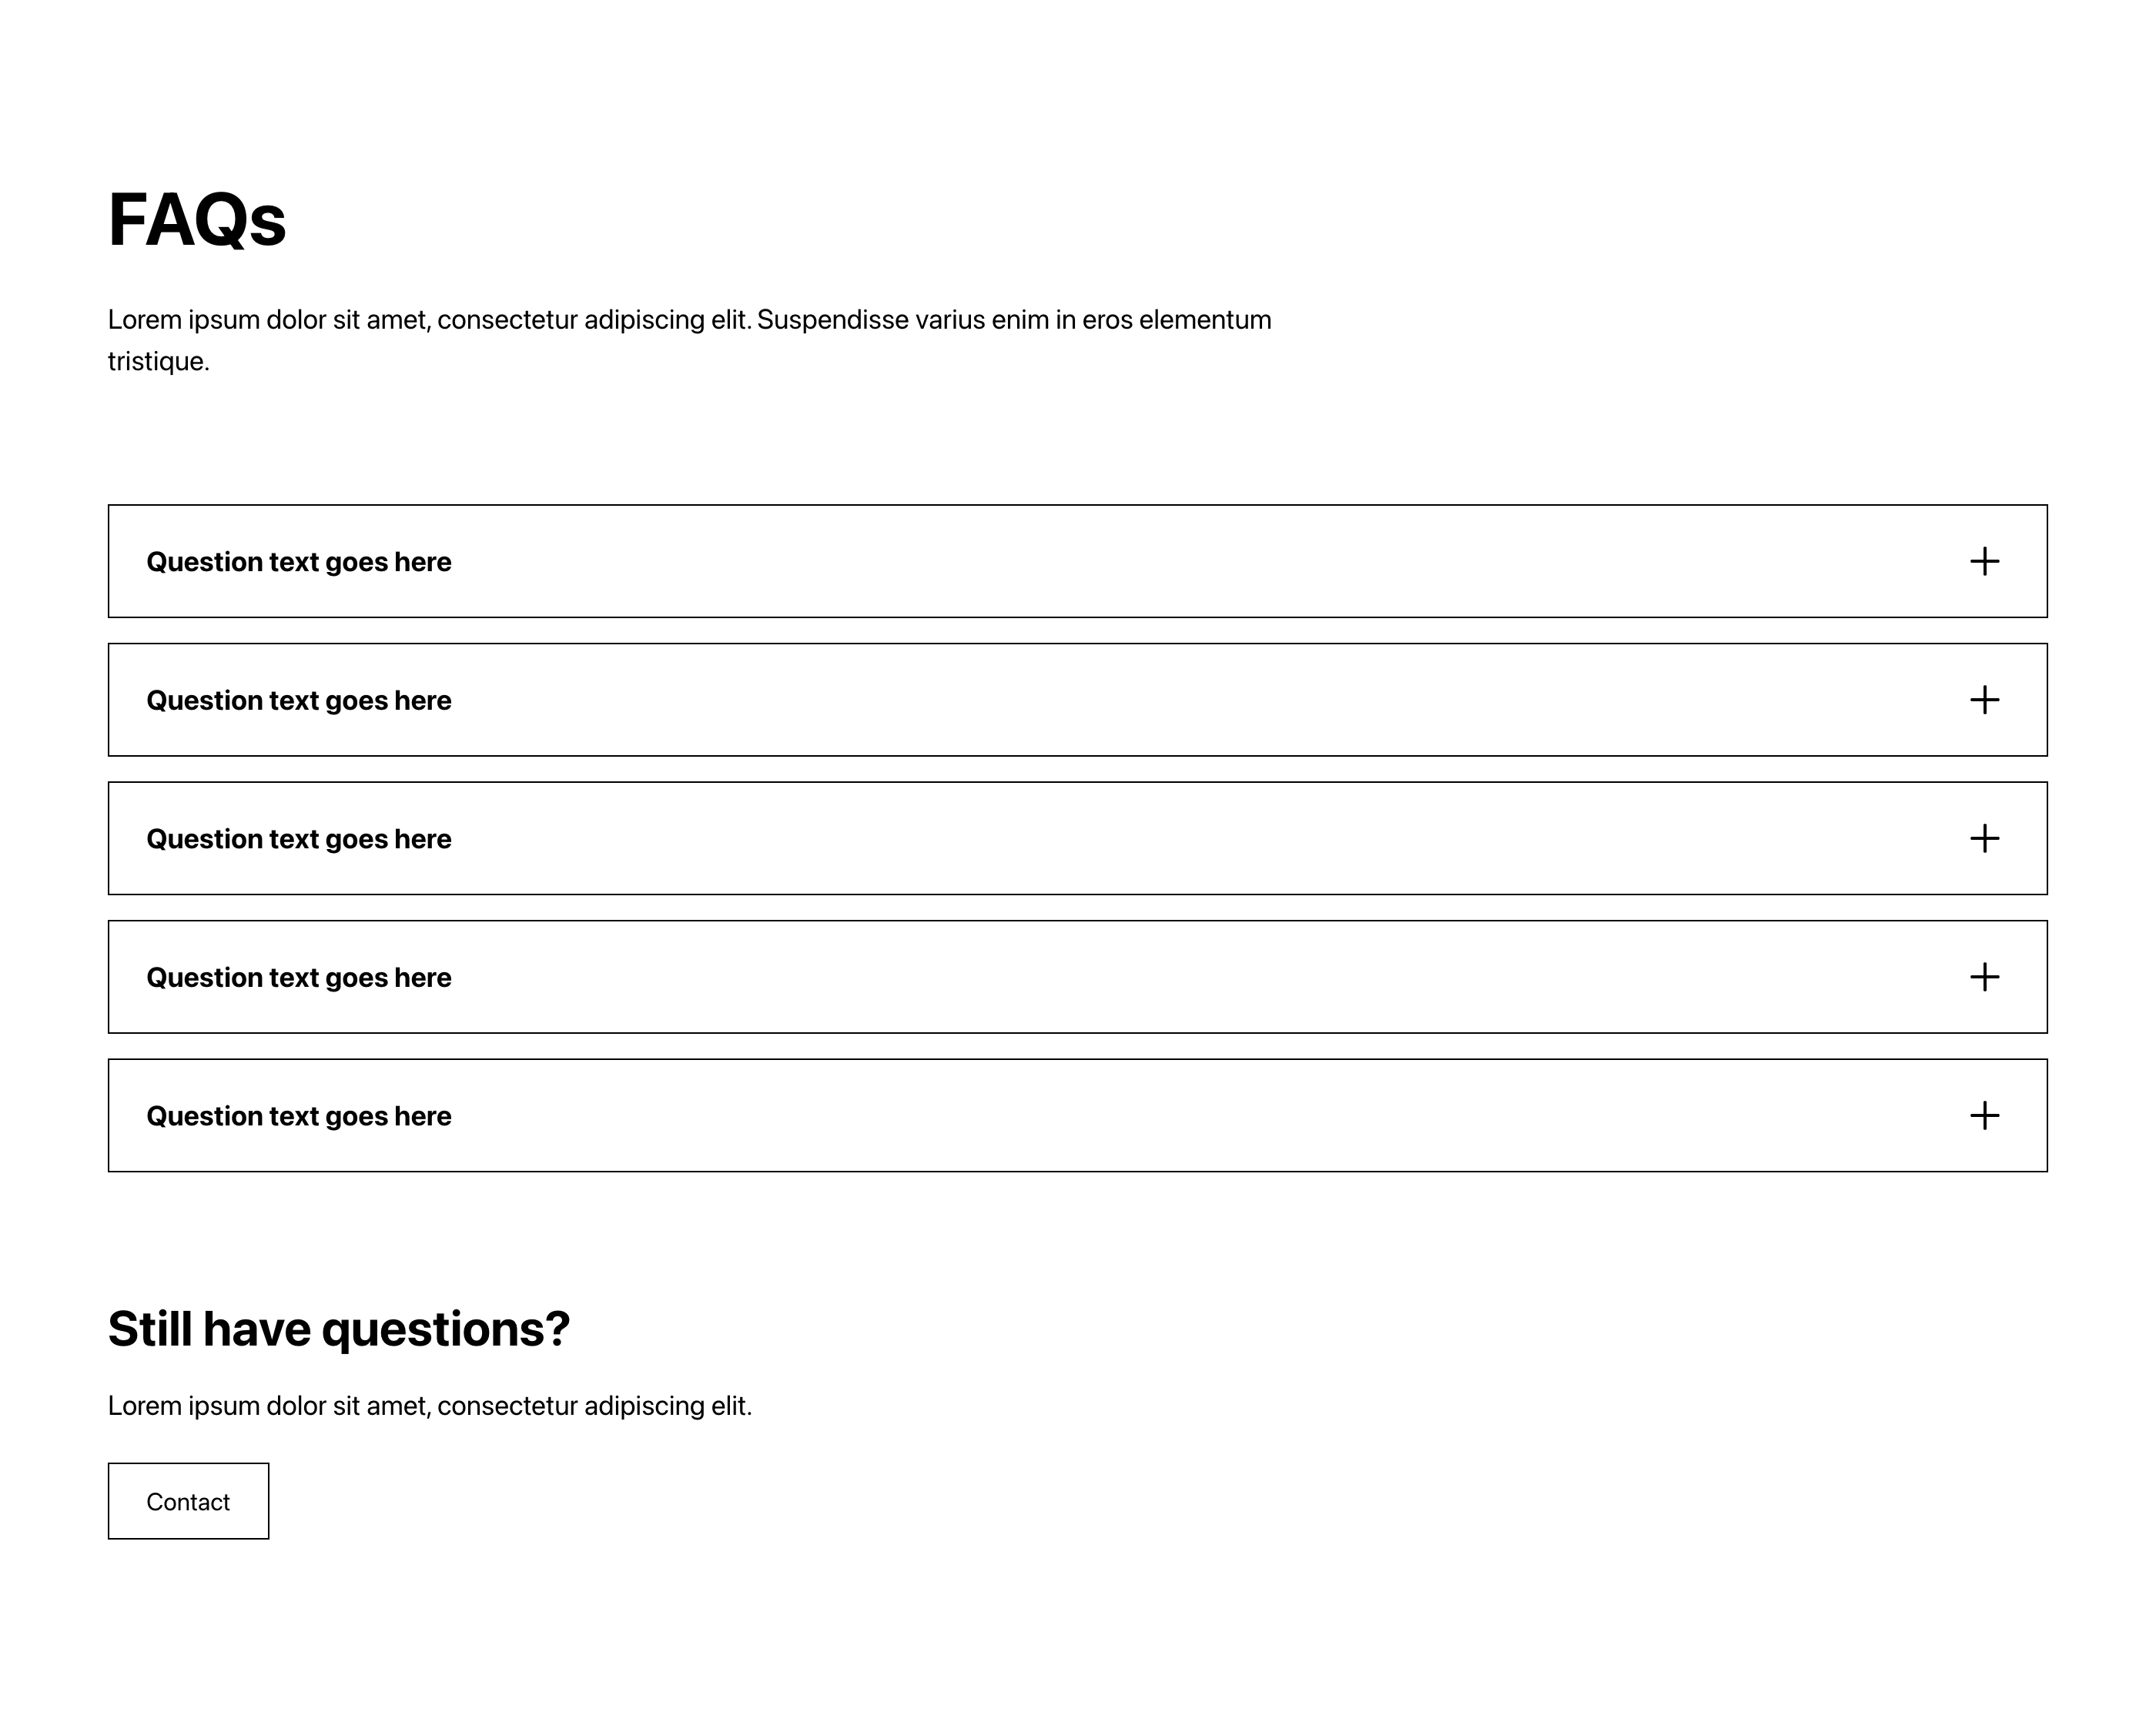Click the plus icon on the second question
The width and height of the screenshot is (2156, 1712).
click(1984, 700)
